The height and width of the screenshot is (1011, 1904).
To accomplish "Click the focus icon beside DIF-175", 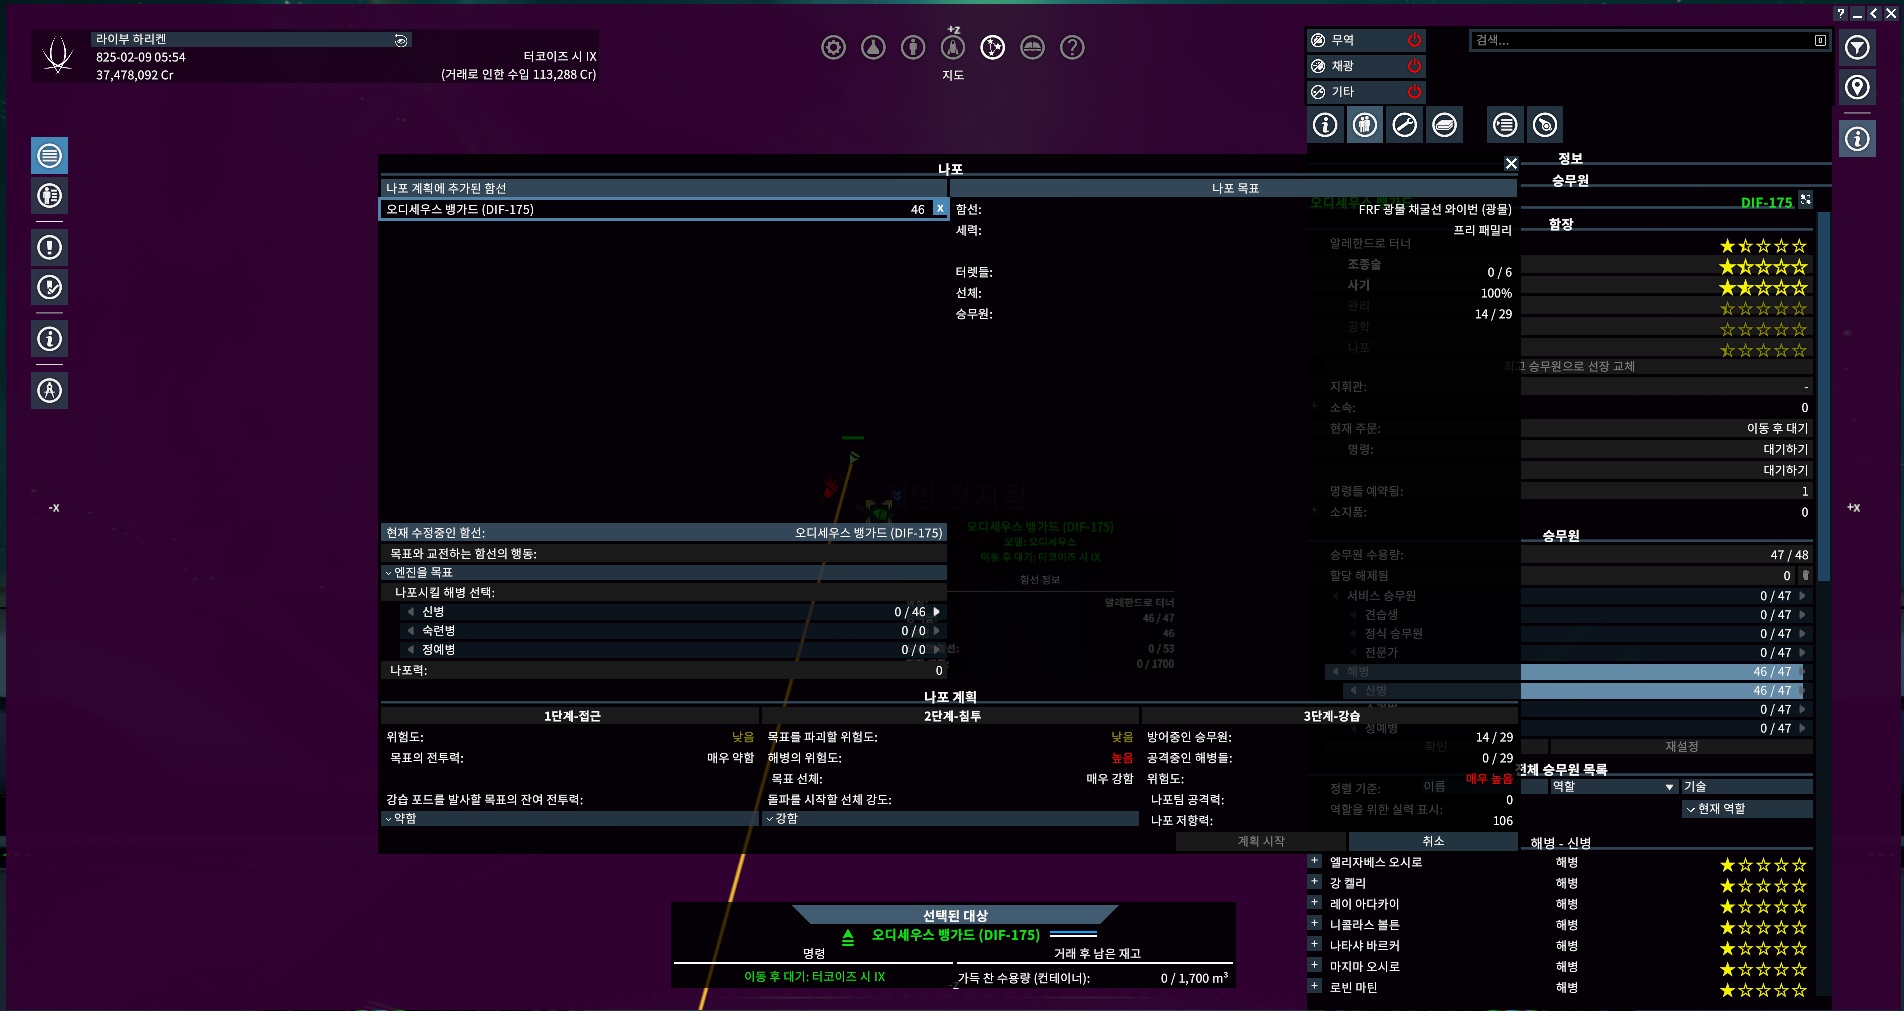I will click(x=1805, y=200).
